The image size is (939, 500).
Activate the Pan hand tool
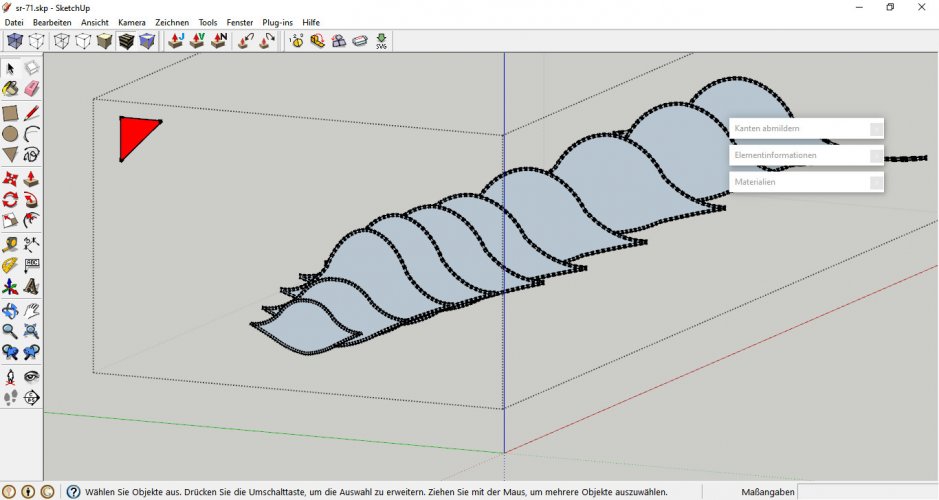point(31,310)
